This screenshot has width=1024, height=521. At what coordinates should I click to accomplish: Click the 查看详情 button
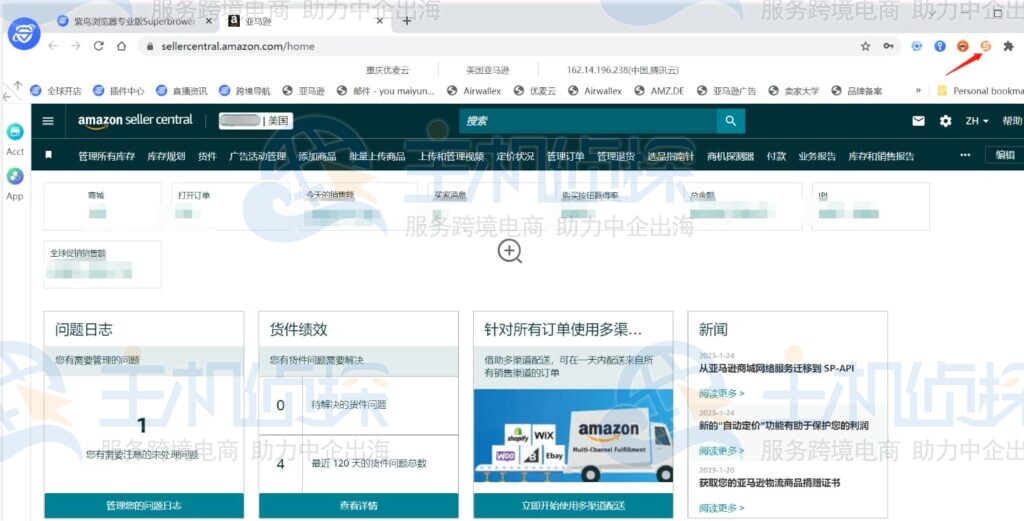359,505
